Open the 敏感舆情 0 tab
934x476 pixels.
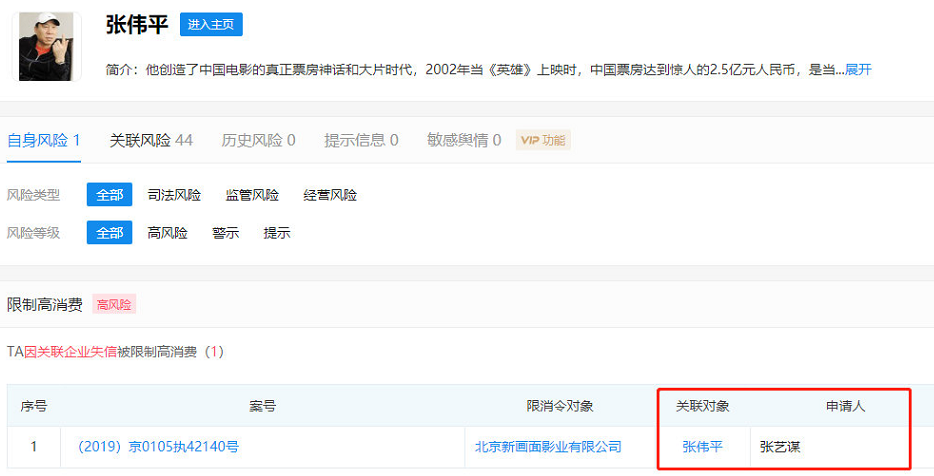tap(464, 141)
